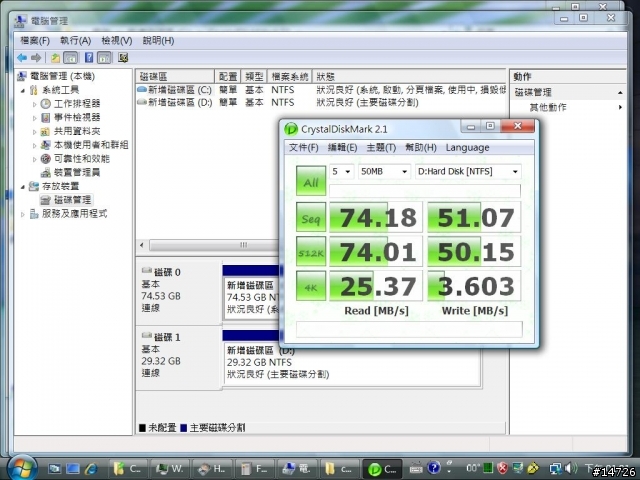
Task: Click the 狀態 column header
Action: [409, 76]
